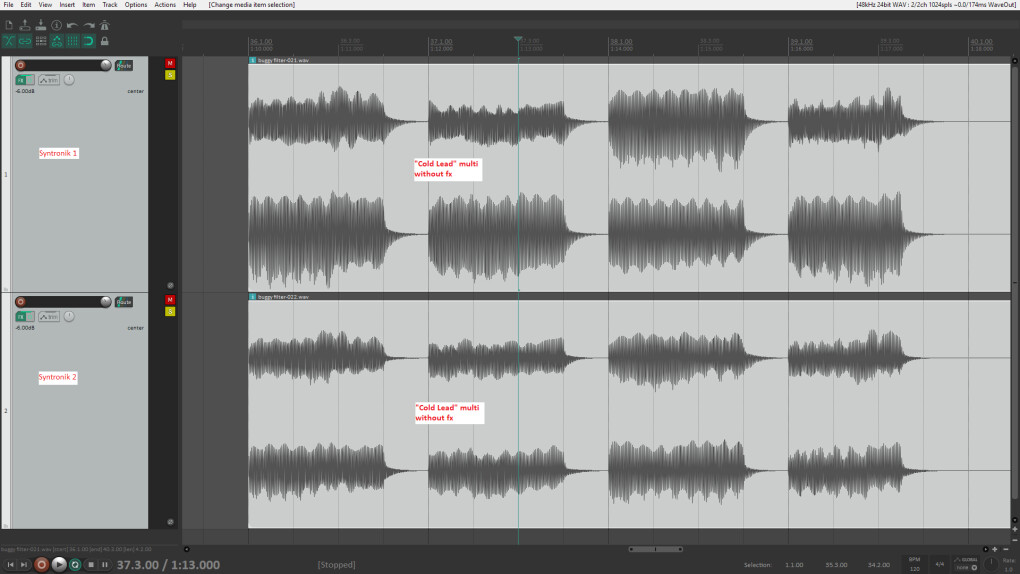This screenshot has width=1020, height=574.
Task: Toggle auto-crossfade toolbar icon
Action: (x=9, y=41)
